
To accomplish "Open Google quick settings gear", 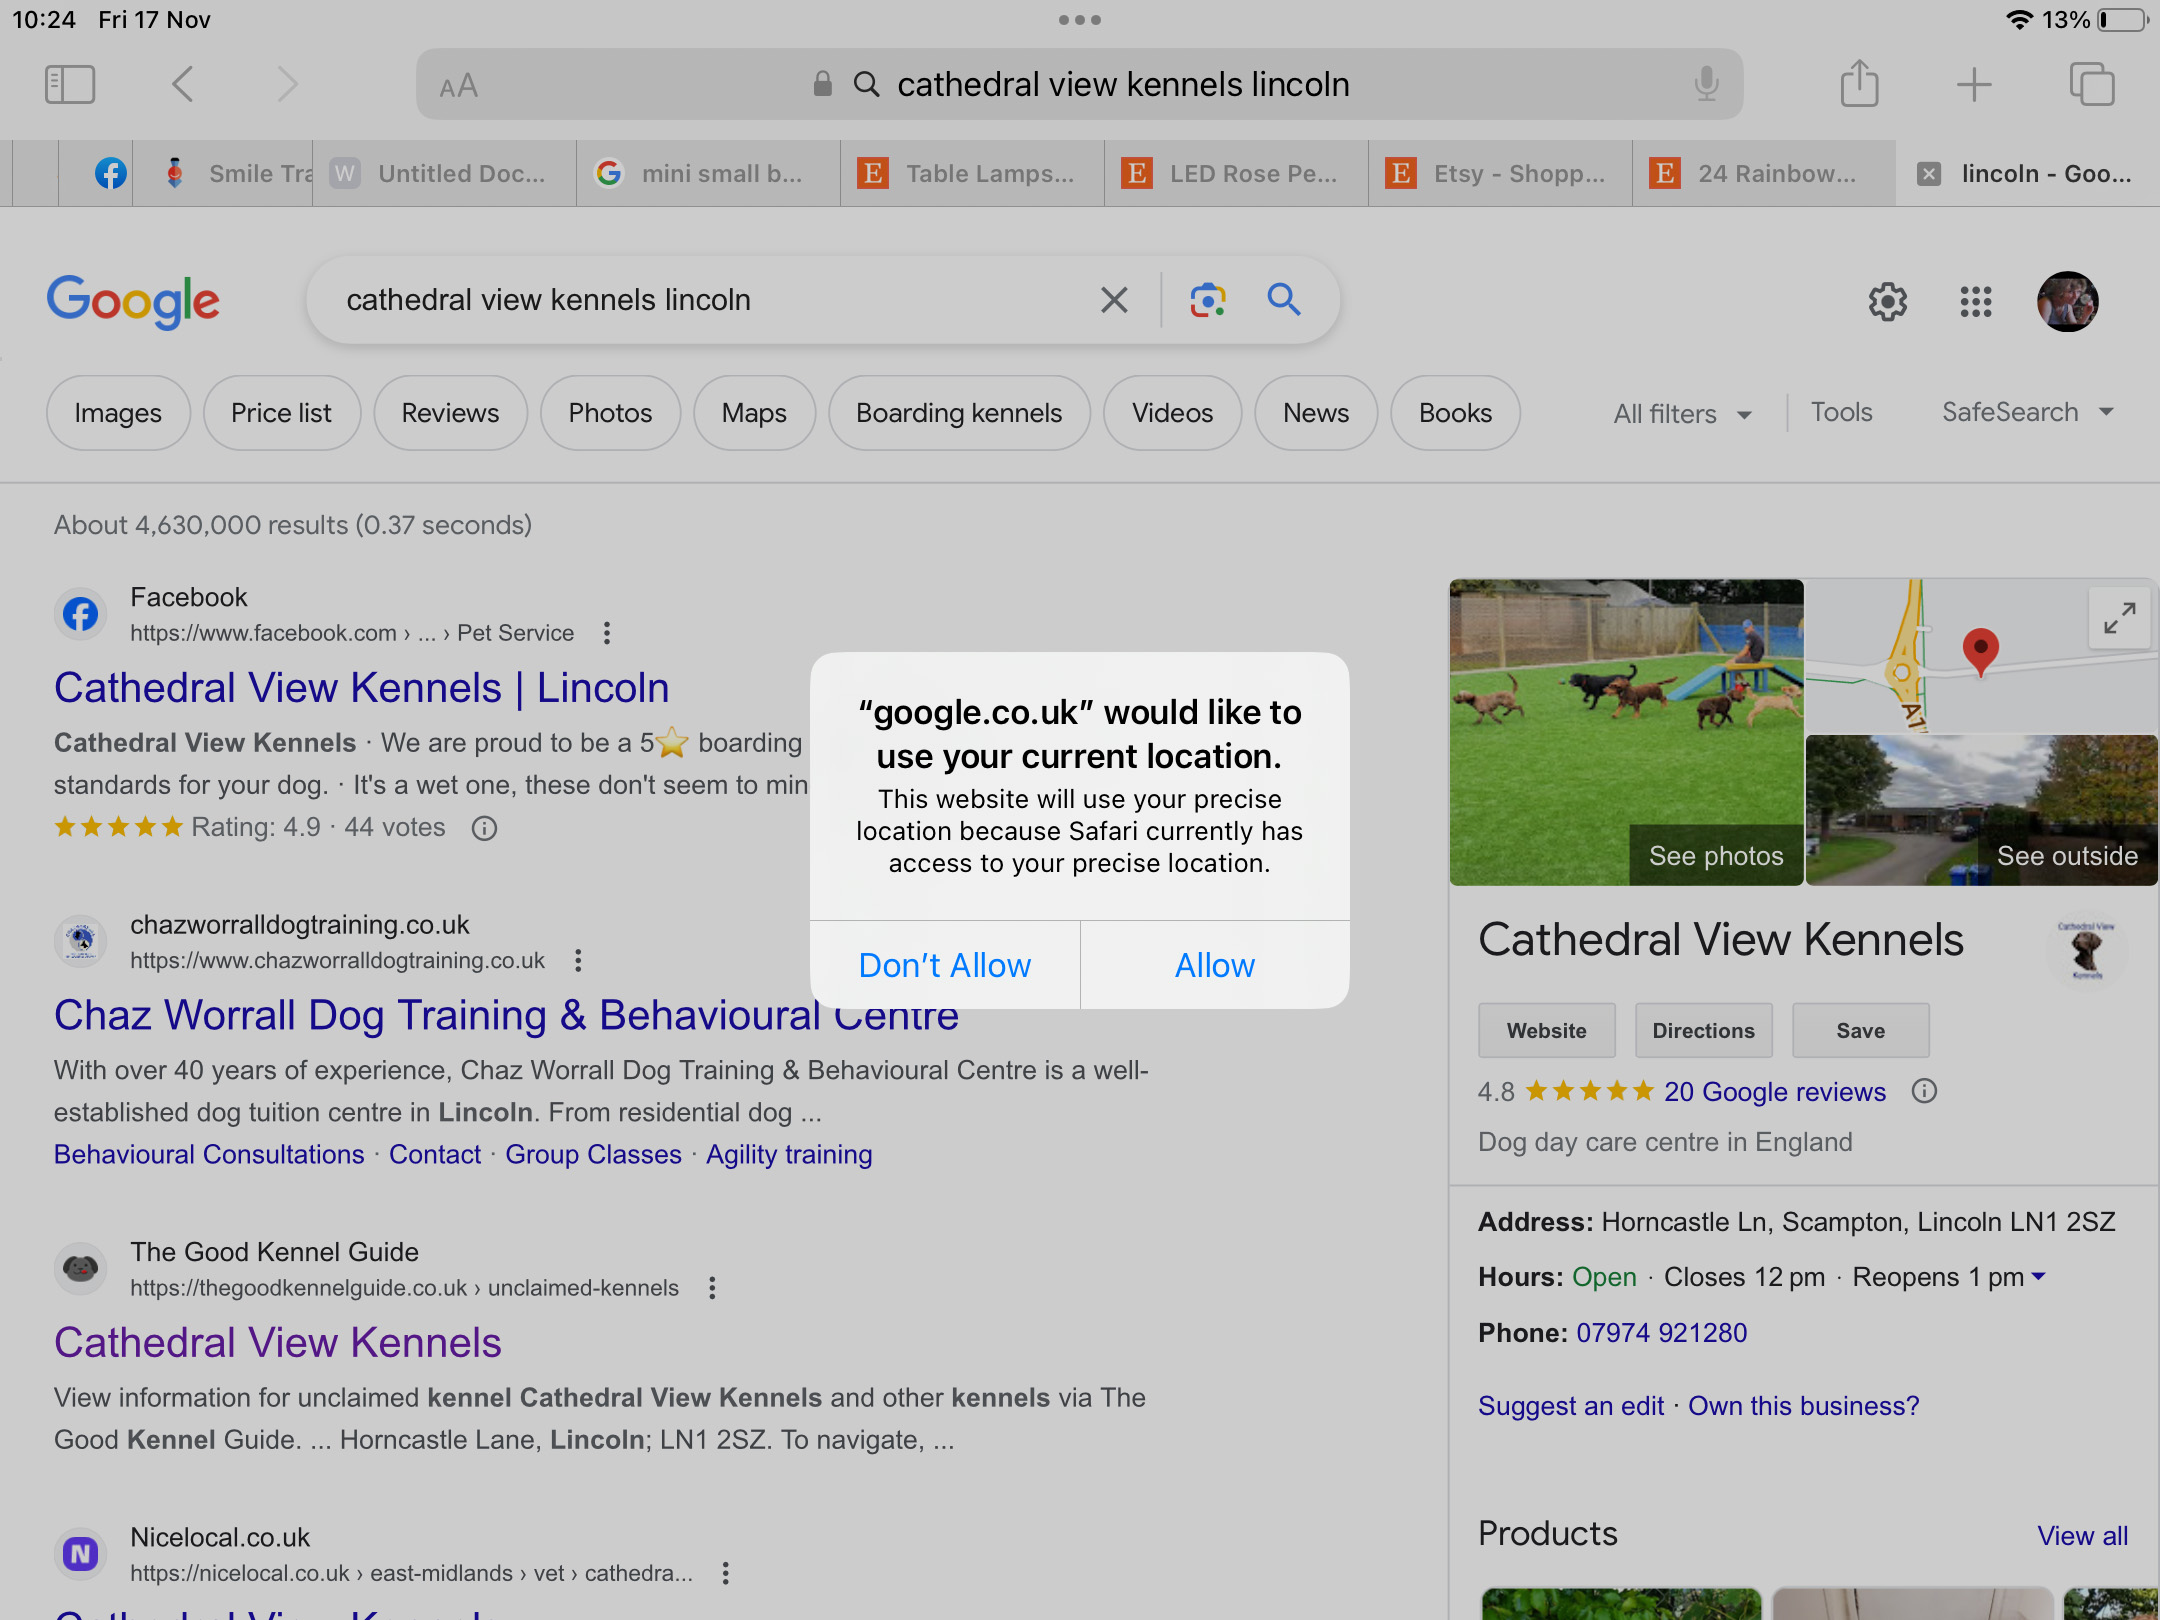I will (1887, 301).
